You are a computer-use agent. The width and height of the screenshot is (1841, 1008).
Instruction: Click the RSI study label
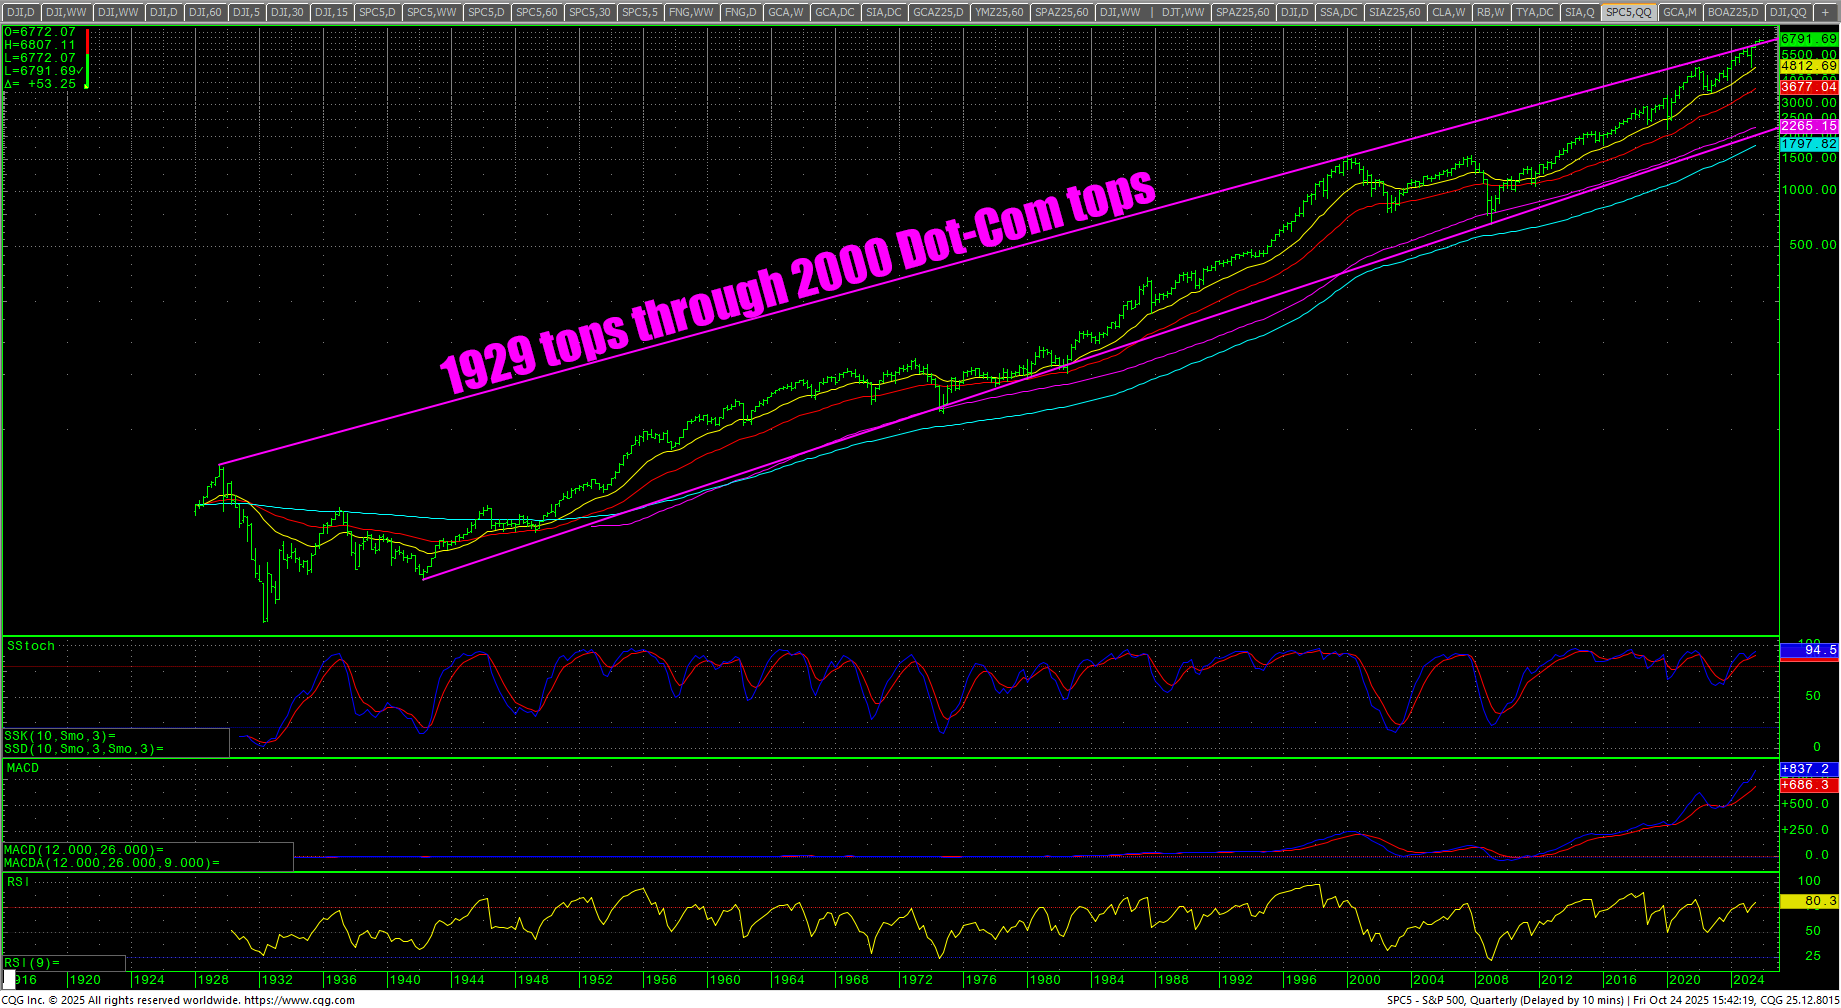click(x=19, y=881)
